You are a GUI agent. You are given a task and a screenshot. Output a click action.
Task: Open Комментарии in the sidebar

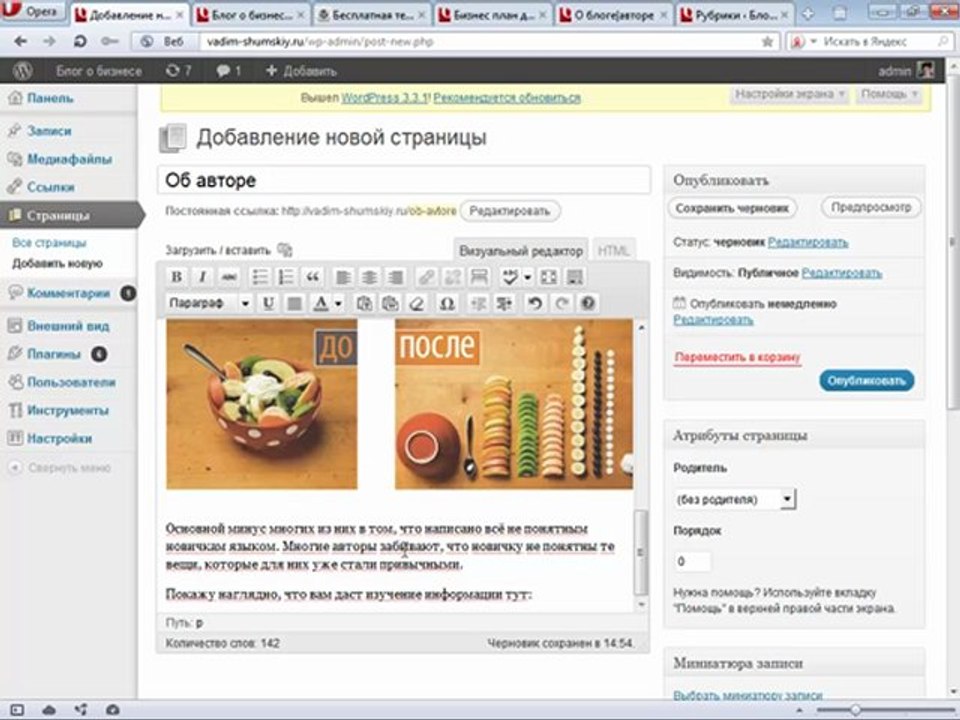[x=69, y=293]
